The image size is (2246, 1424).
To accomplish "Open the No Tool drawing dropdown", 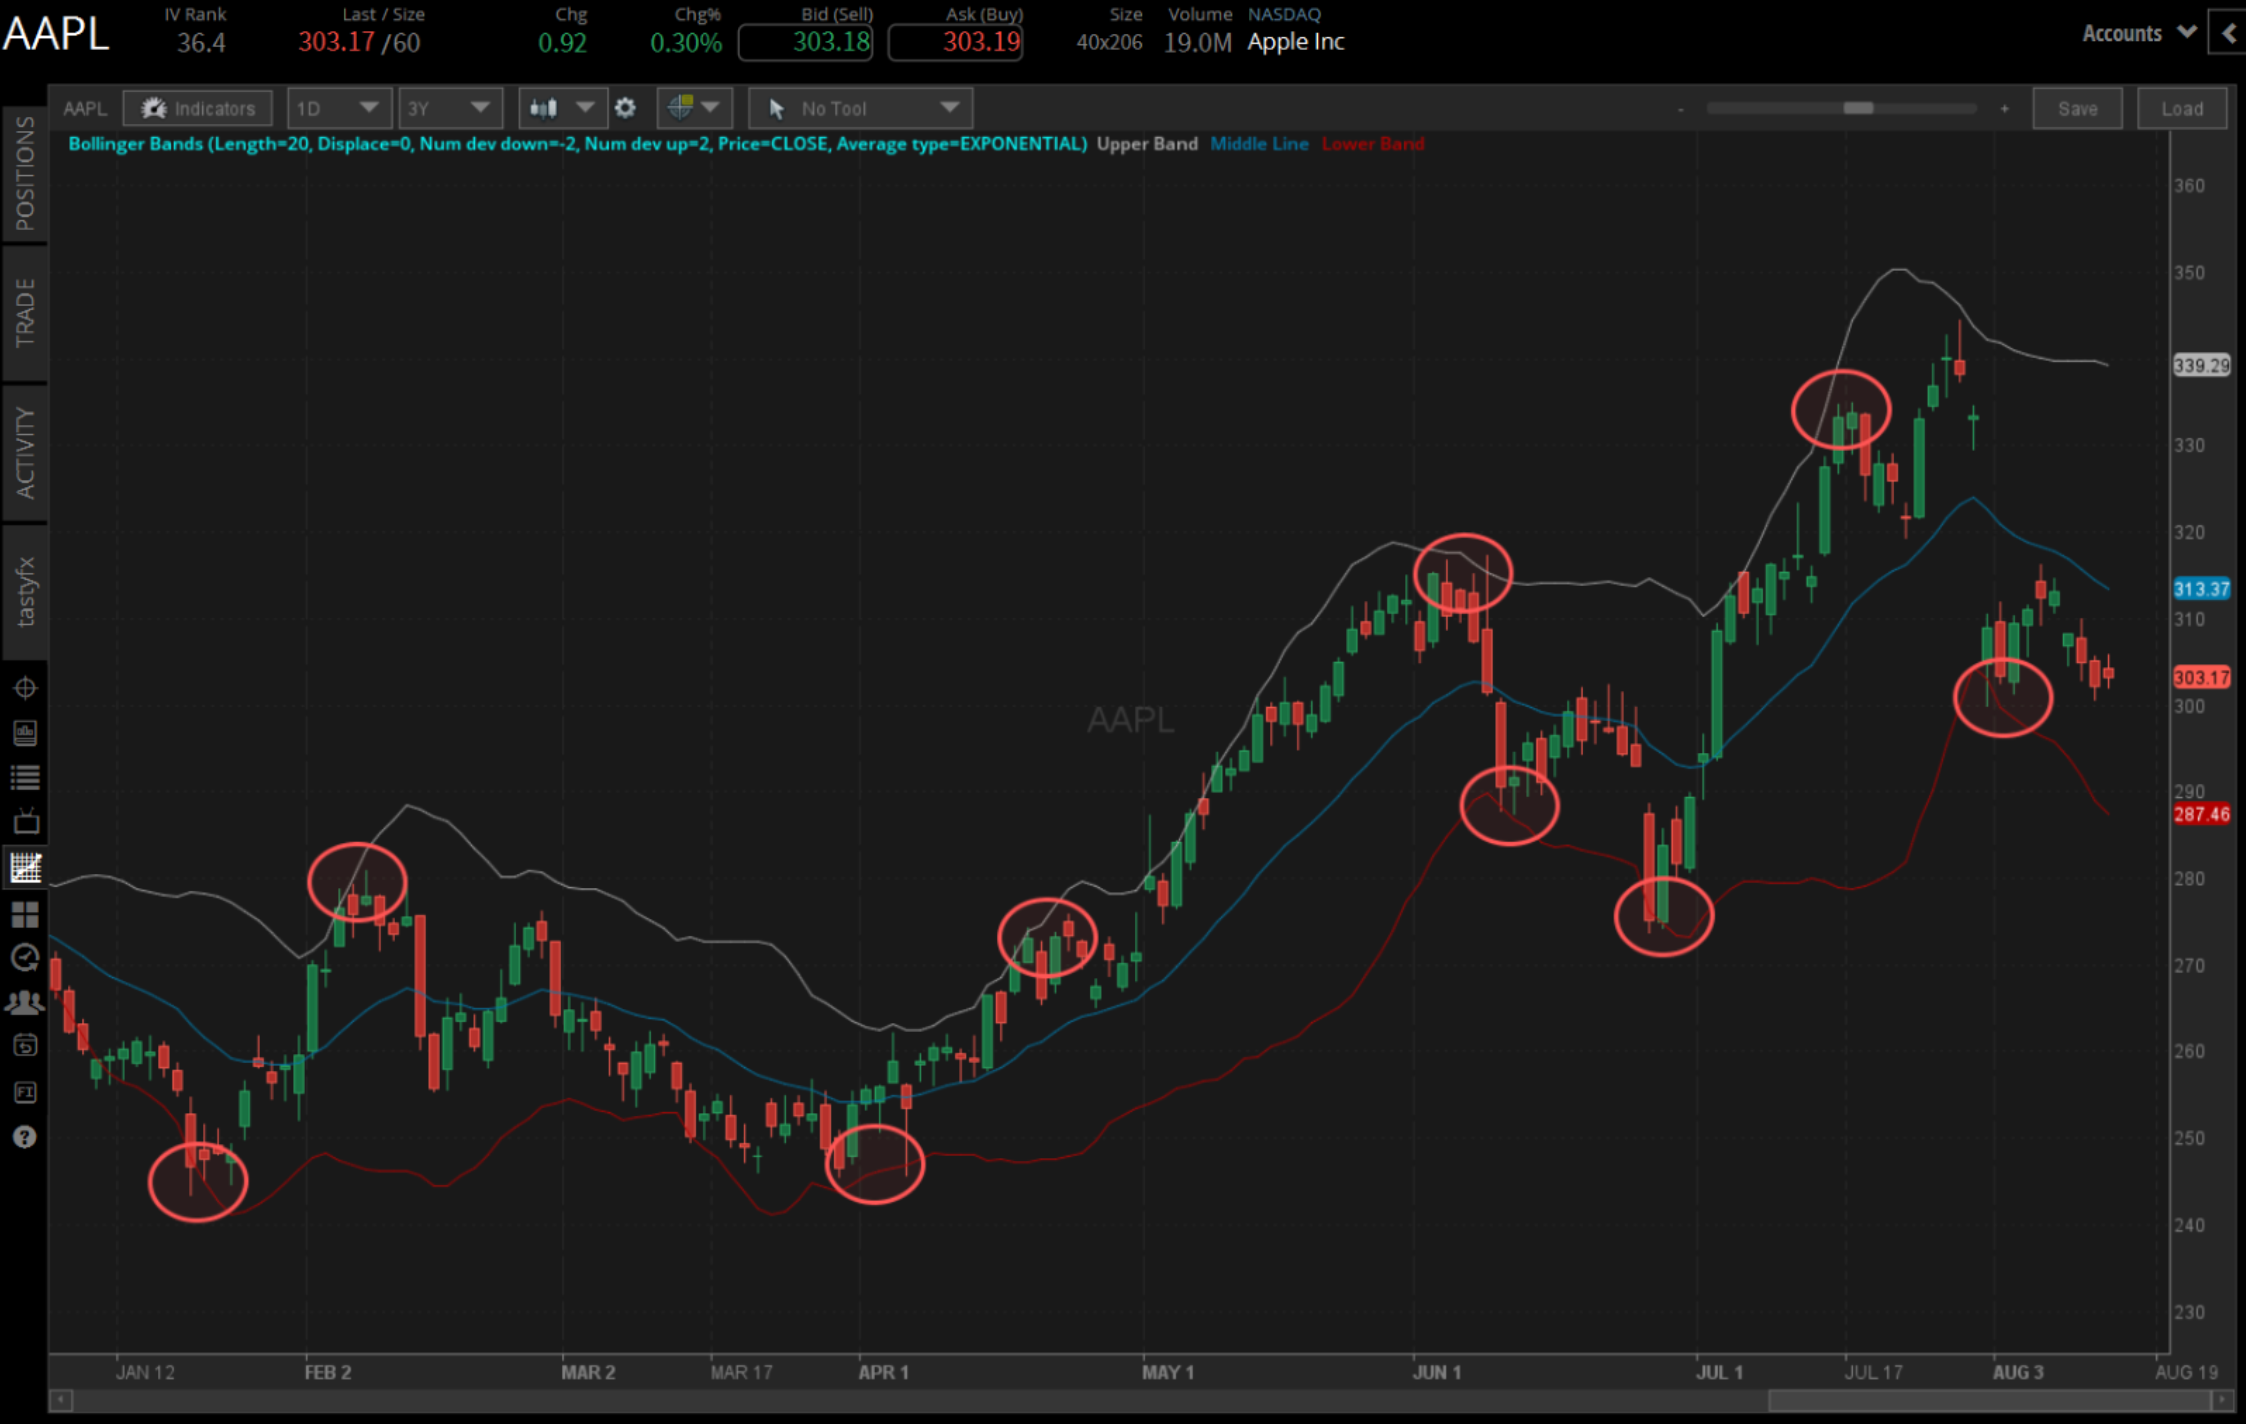I will click(860, 108).
